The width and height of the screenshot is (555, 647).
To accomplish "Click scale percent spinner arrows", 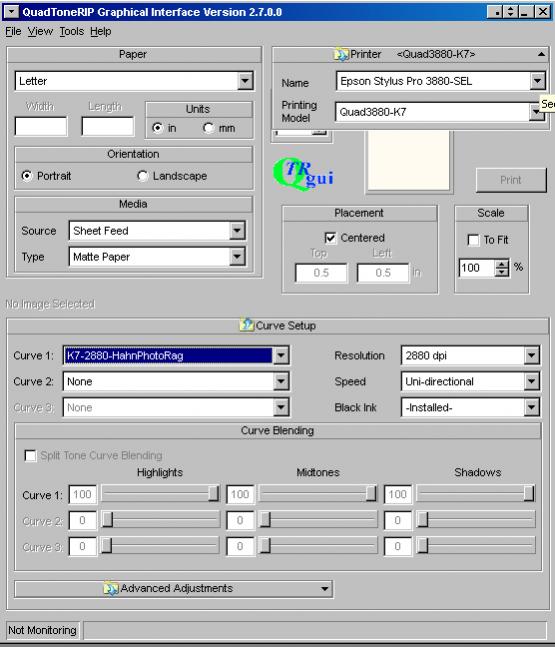I will (501, 268).
